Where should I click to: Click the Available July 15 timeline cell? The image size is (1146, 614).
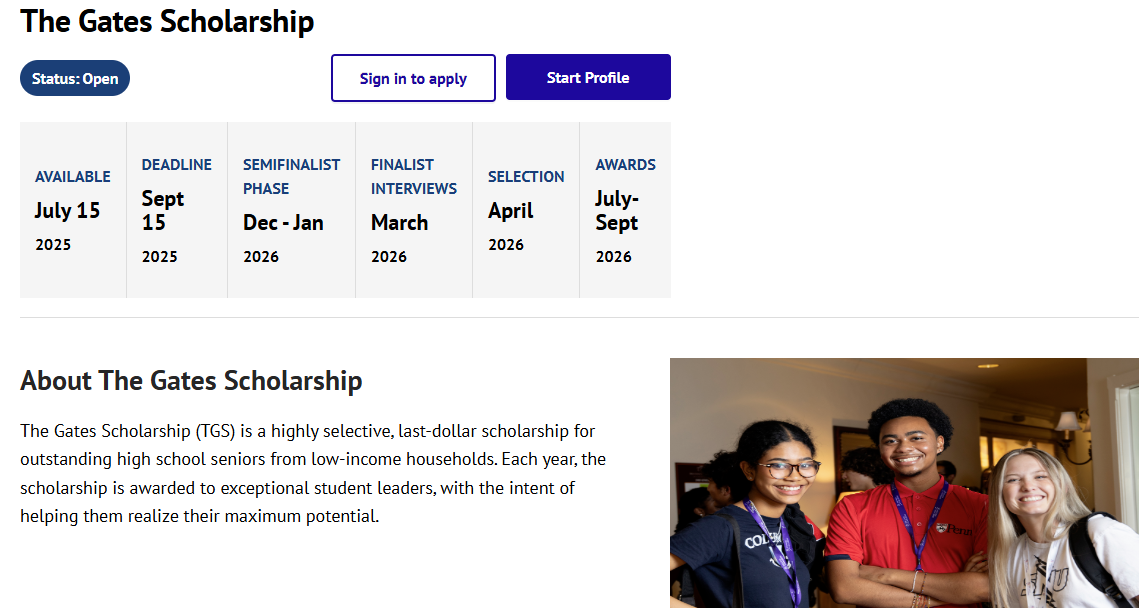(73, 210)
